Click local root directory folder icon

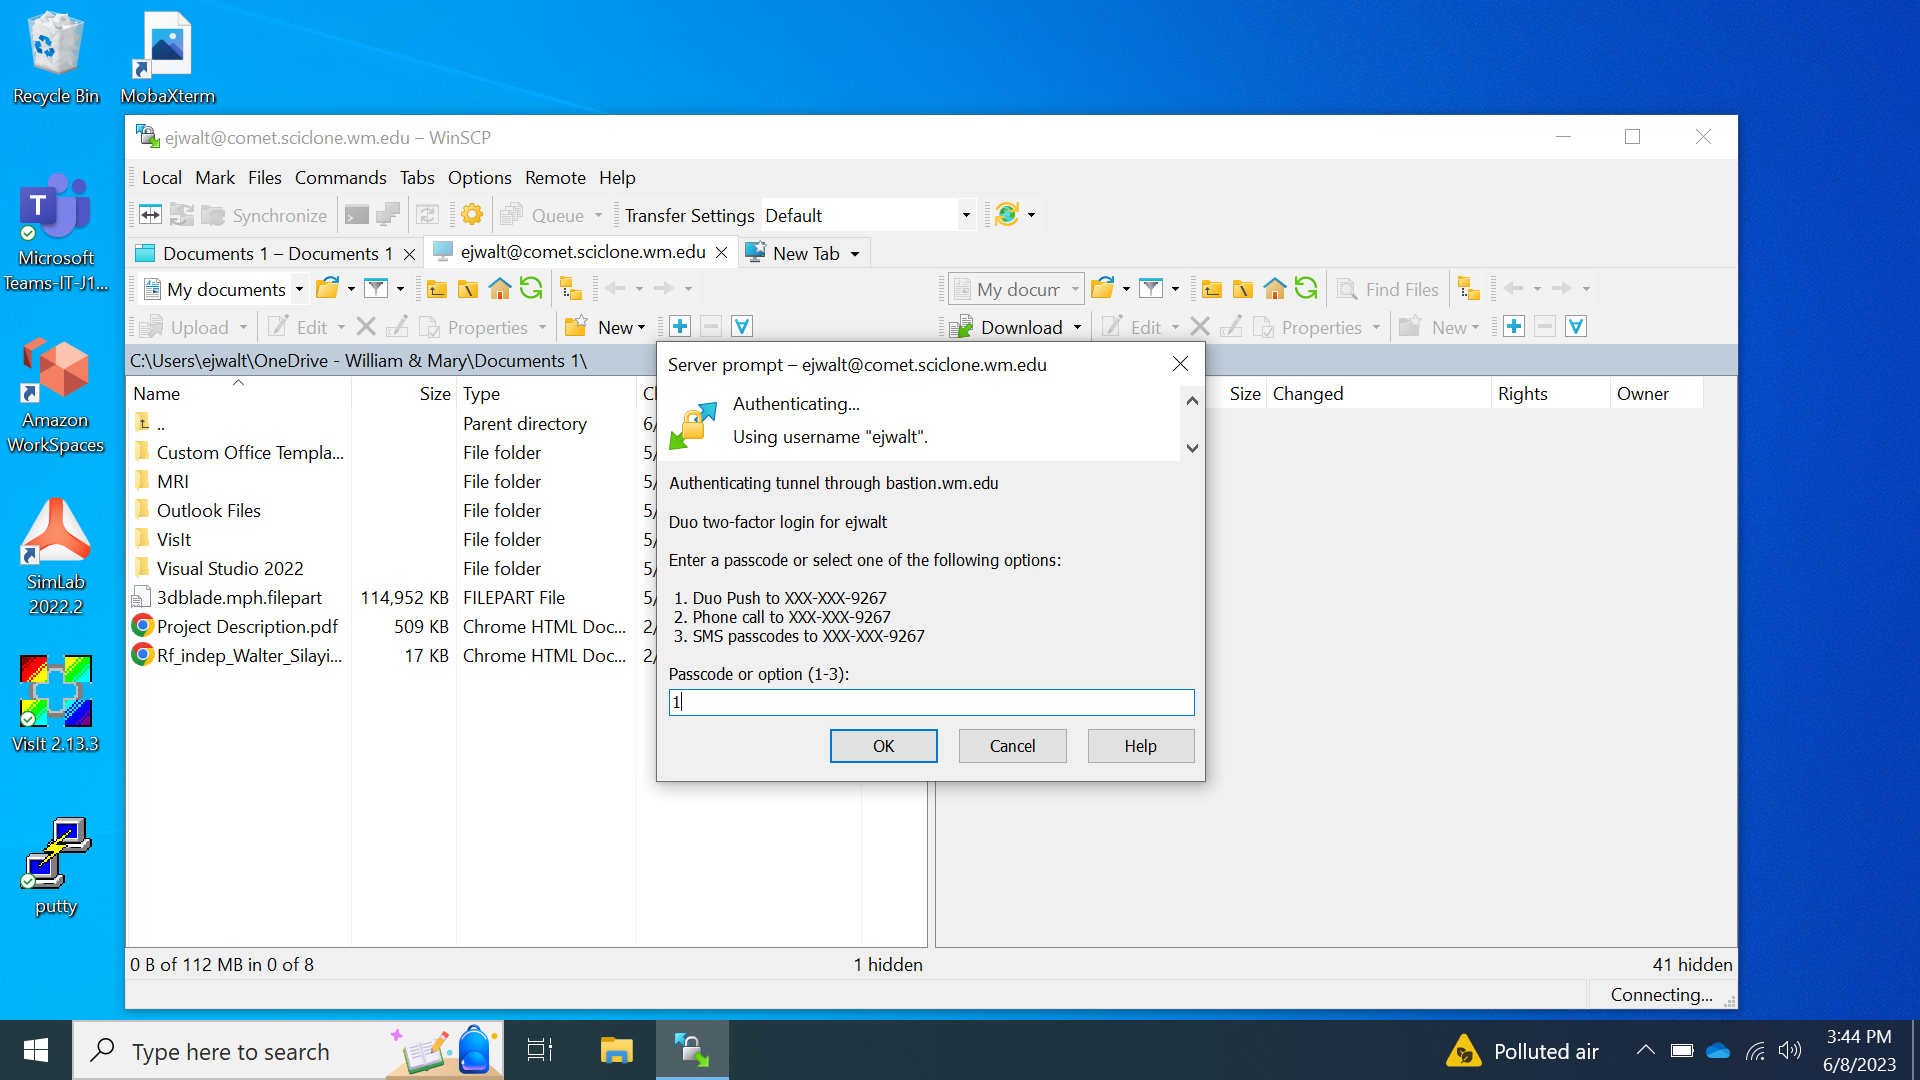click(x=468, y=289)
